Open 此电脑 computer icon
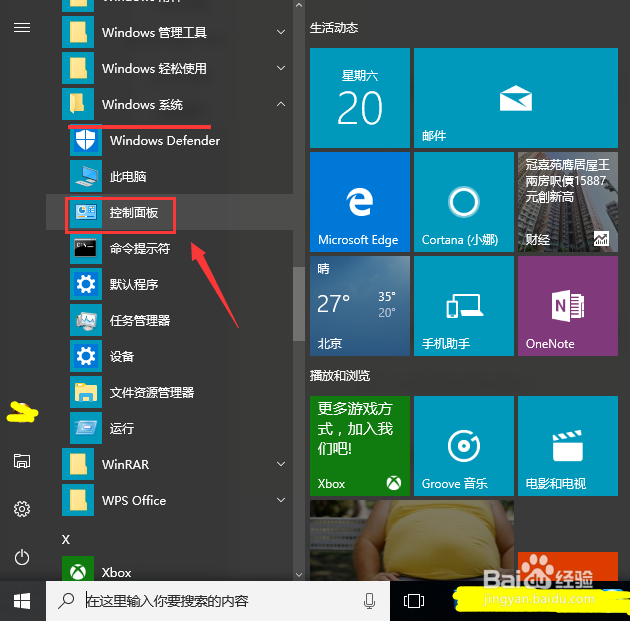 (x=86, y=176)
